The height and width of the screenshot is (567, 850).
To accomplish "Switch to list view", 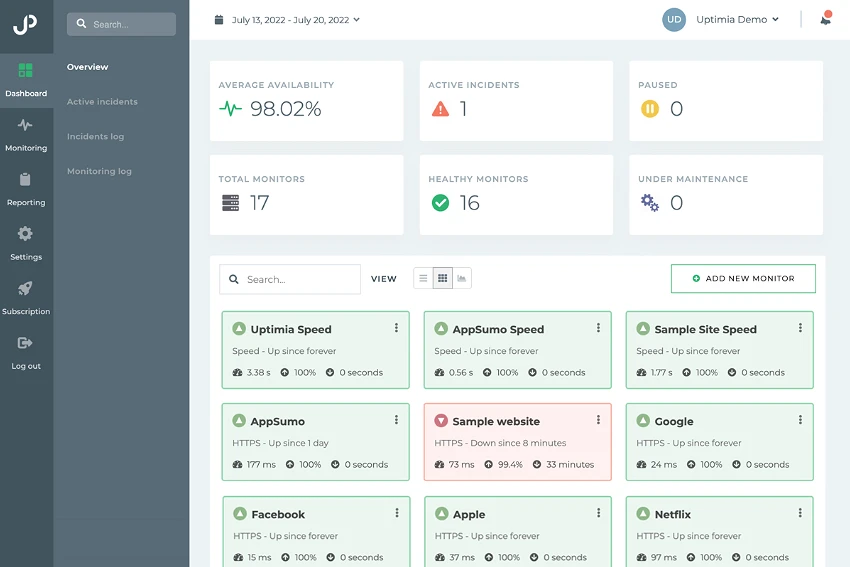I will click(x=423, y=278).
